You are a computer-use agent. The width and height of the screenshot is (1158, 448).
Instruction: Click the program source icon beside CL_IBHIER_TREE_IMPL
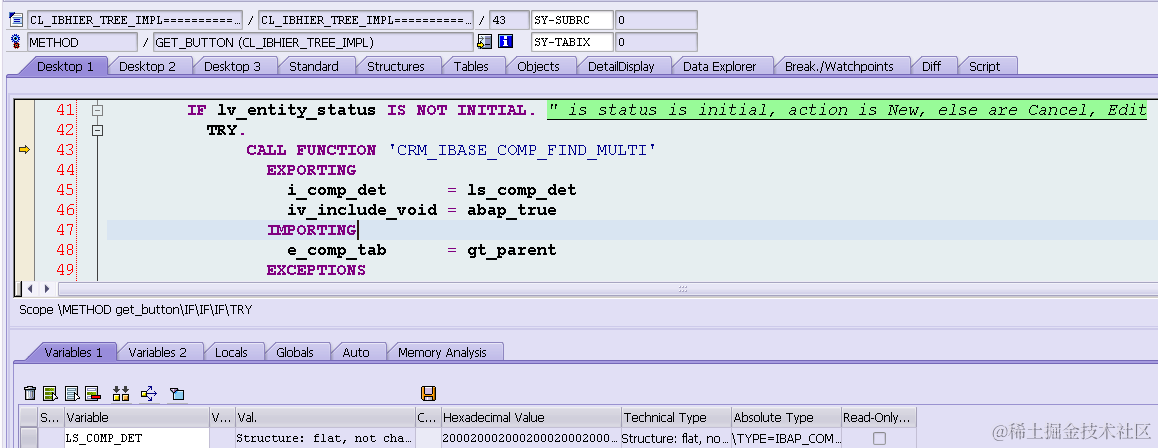16,19
